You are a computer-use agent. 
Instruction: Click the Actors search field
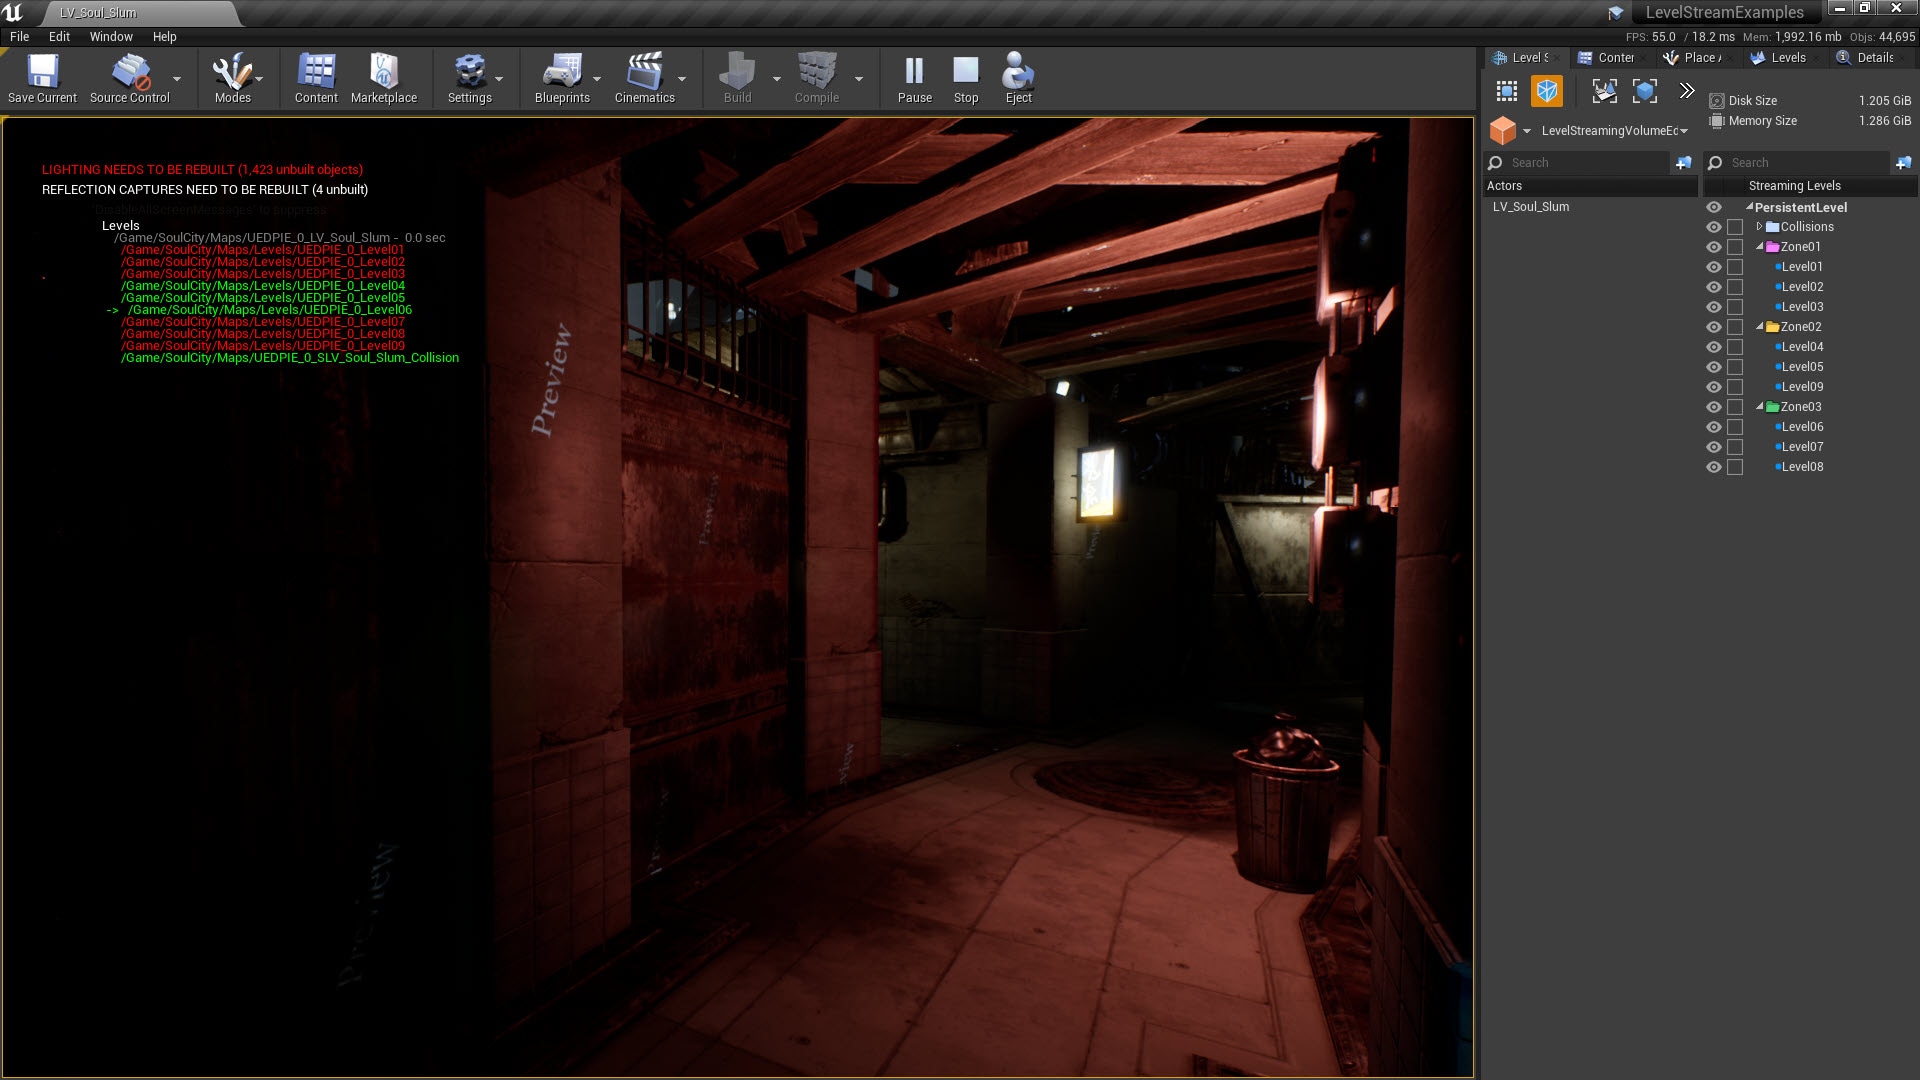click(1577, 163)
